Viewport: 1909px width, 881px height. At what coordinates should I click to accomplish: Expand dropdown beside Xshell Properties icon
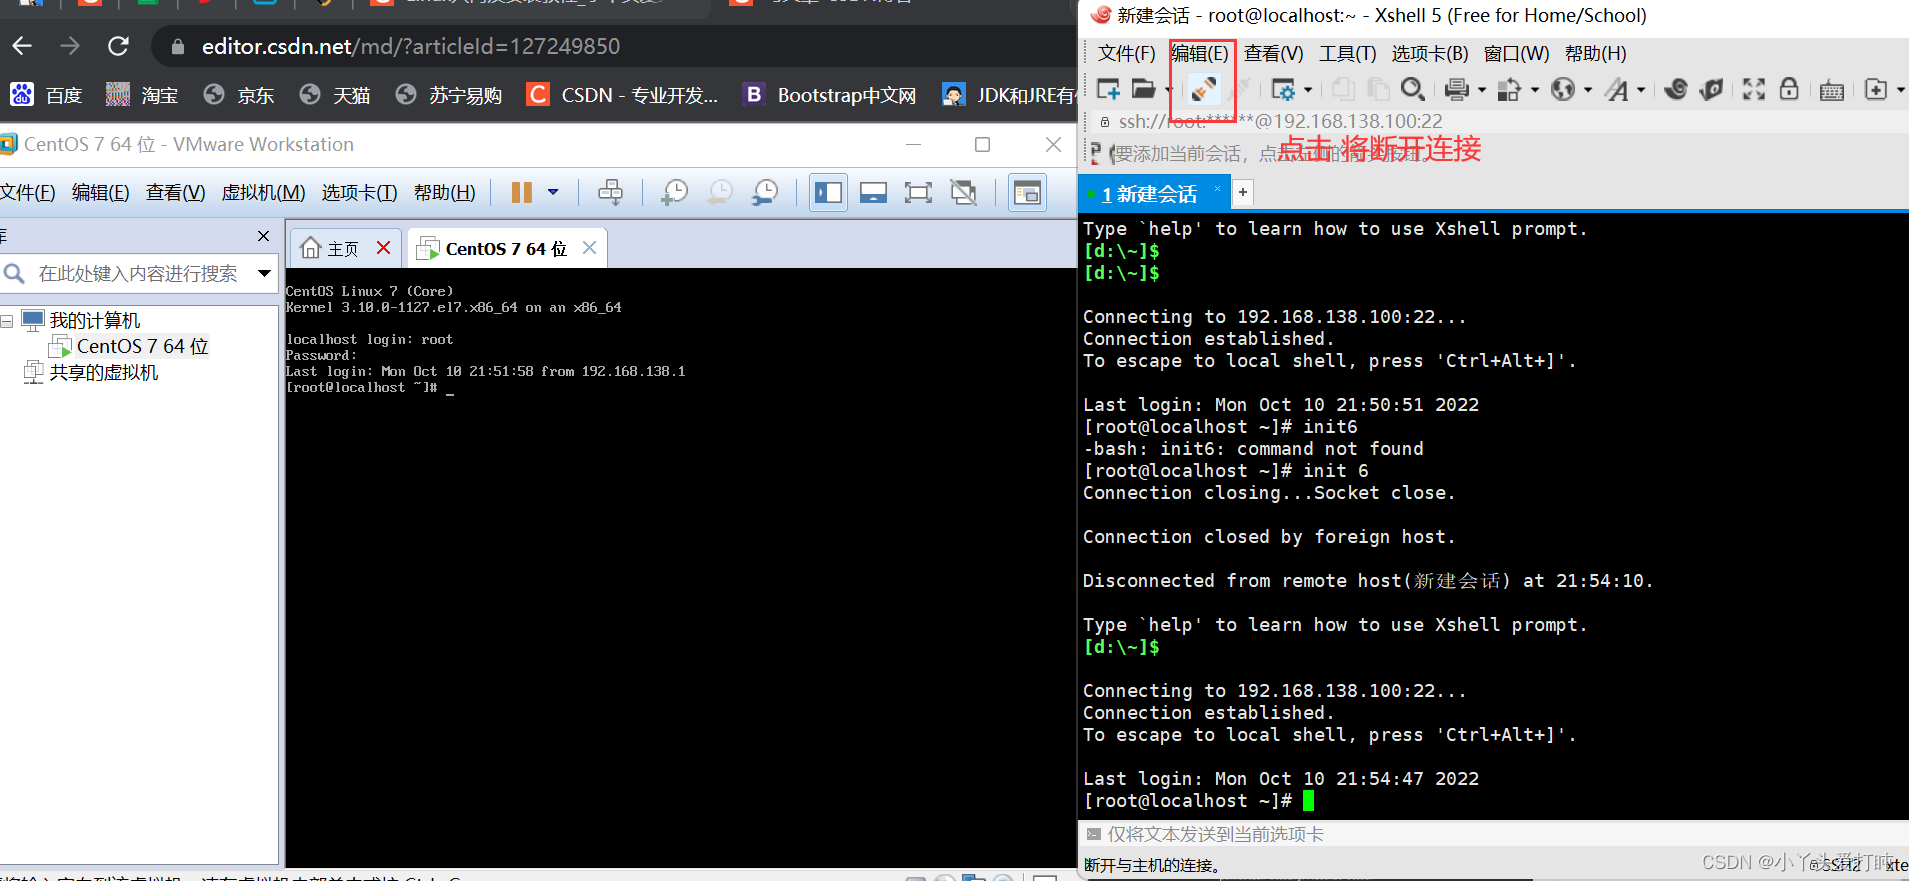coord(1307,90)
